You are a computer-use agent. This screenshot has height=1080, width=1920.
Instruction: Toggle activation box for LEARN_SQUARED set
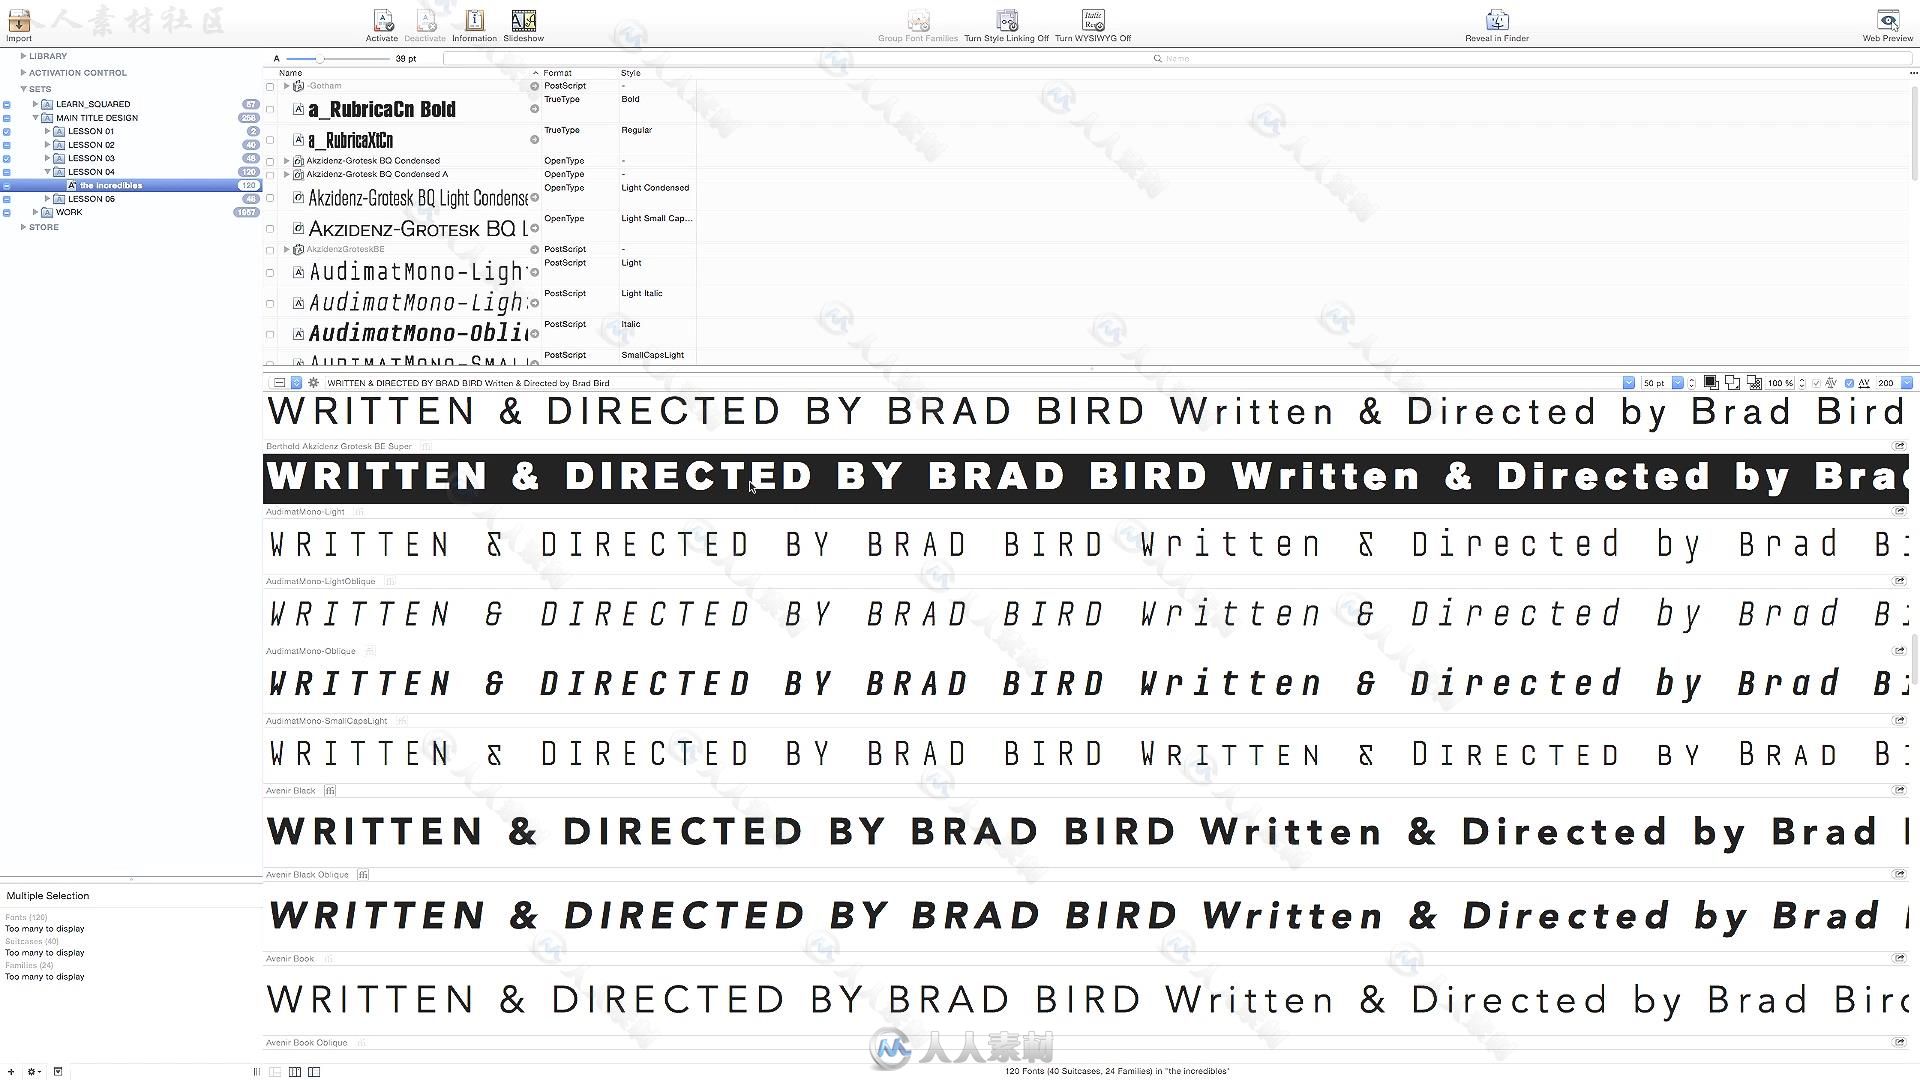(7, 104)
